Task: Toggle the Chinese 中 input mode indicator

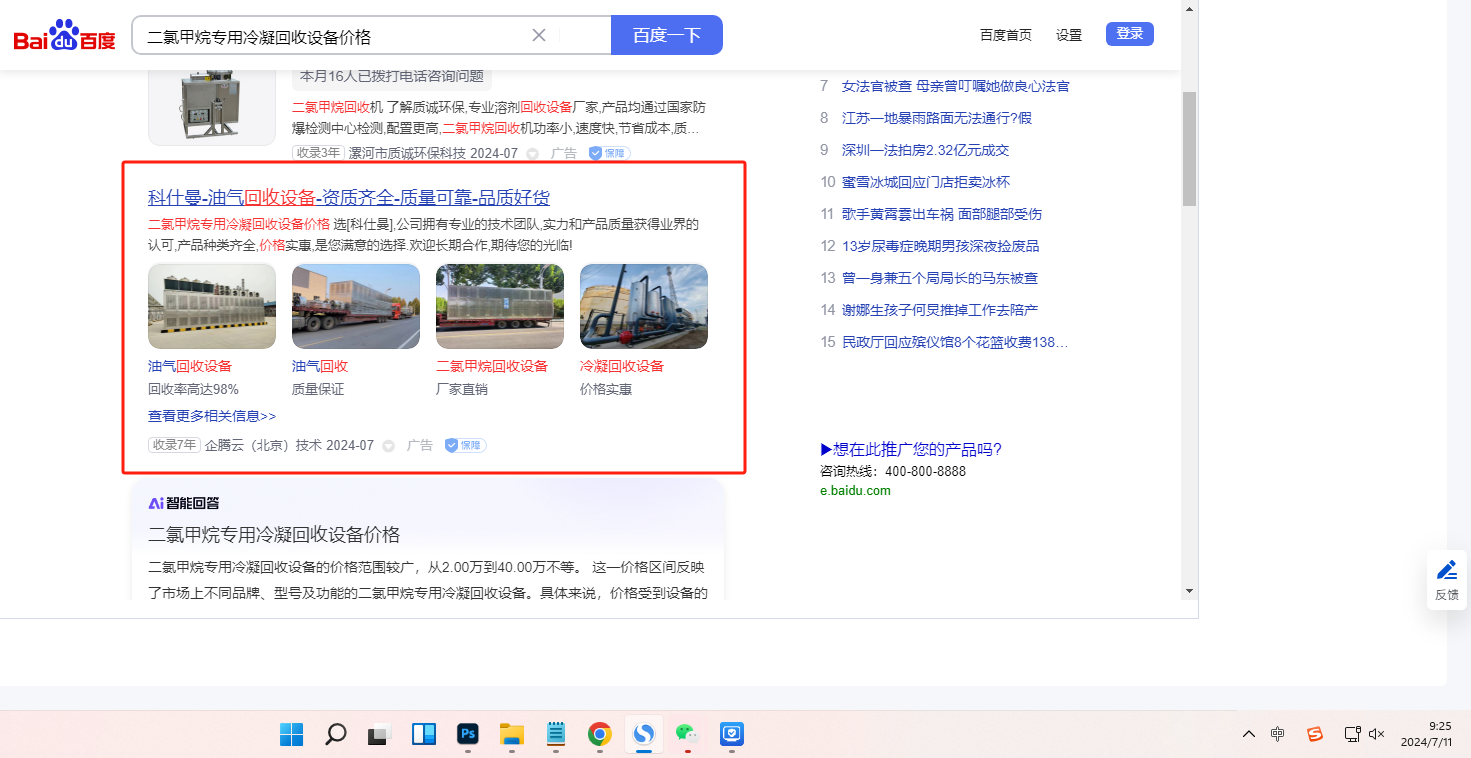Action: point(1278,734)
